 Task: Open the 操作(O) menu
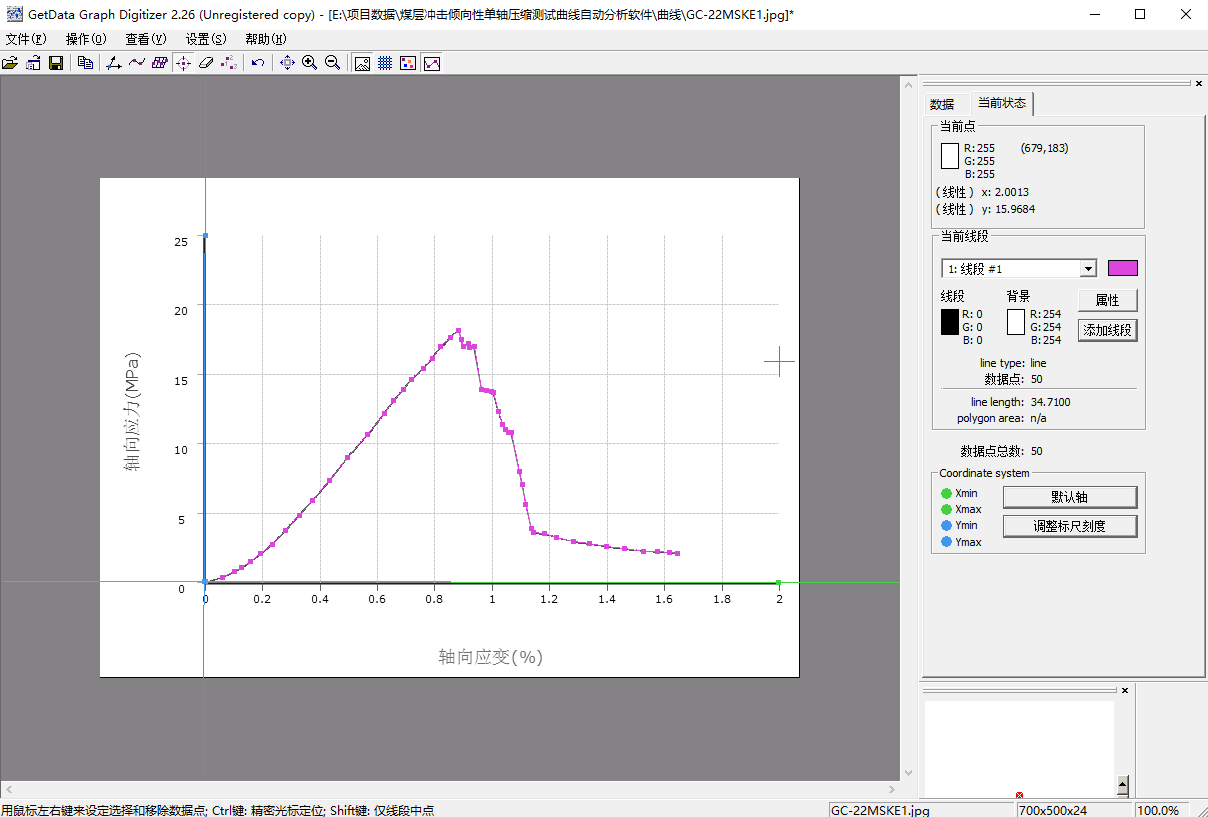86,39
